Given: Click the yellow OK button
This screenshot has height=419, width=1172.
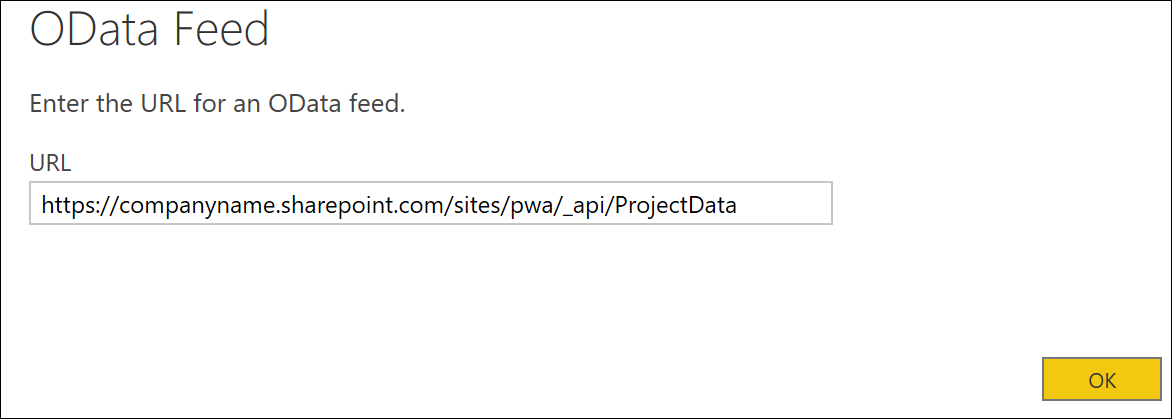Looking at the screenshot, I should coord(1102,379).
